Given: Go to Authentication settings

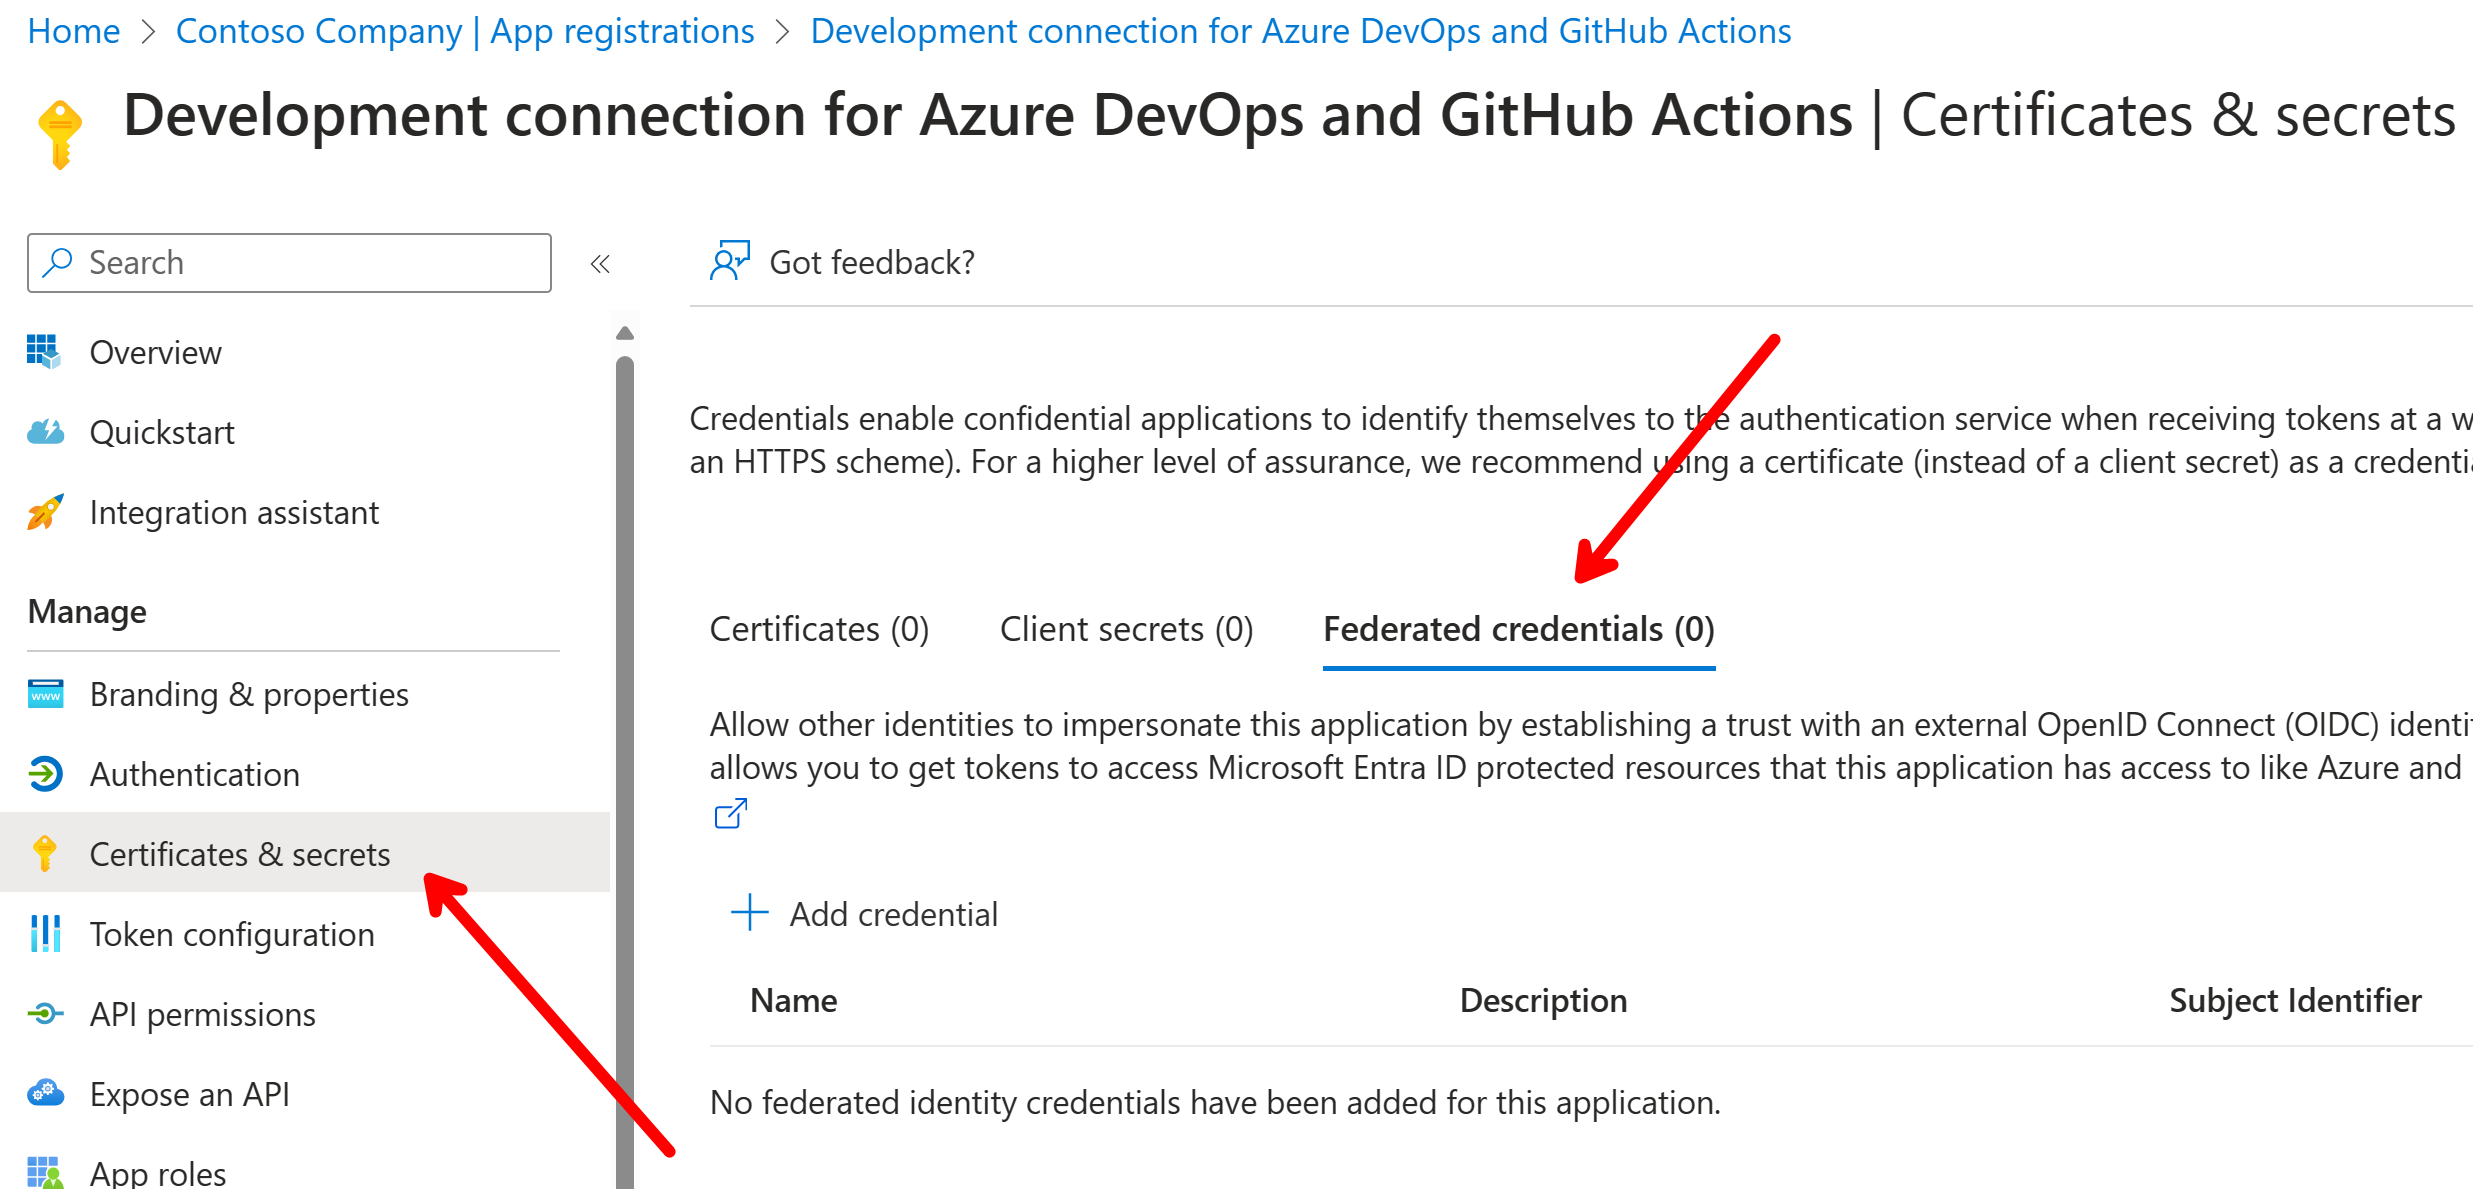Looking at the screenshot, I should click(x=195, y=774).
